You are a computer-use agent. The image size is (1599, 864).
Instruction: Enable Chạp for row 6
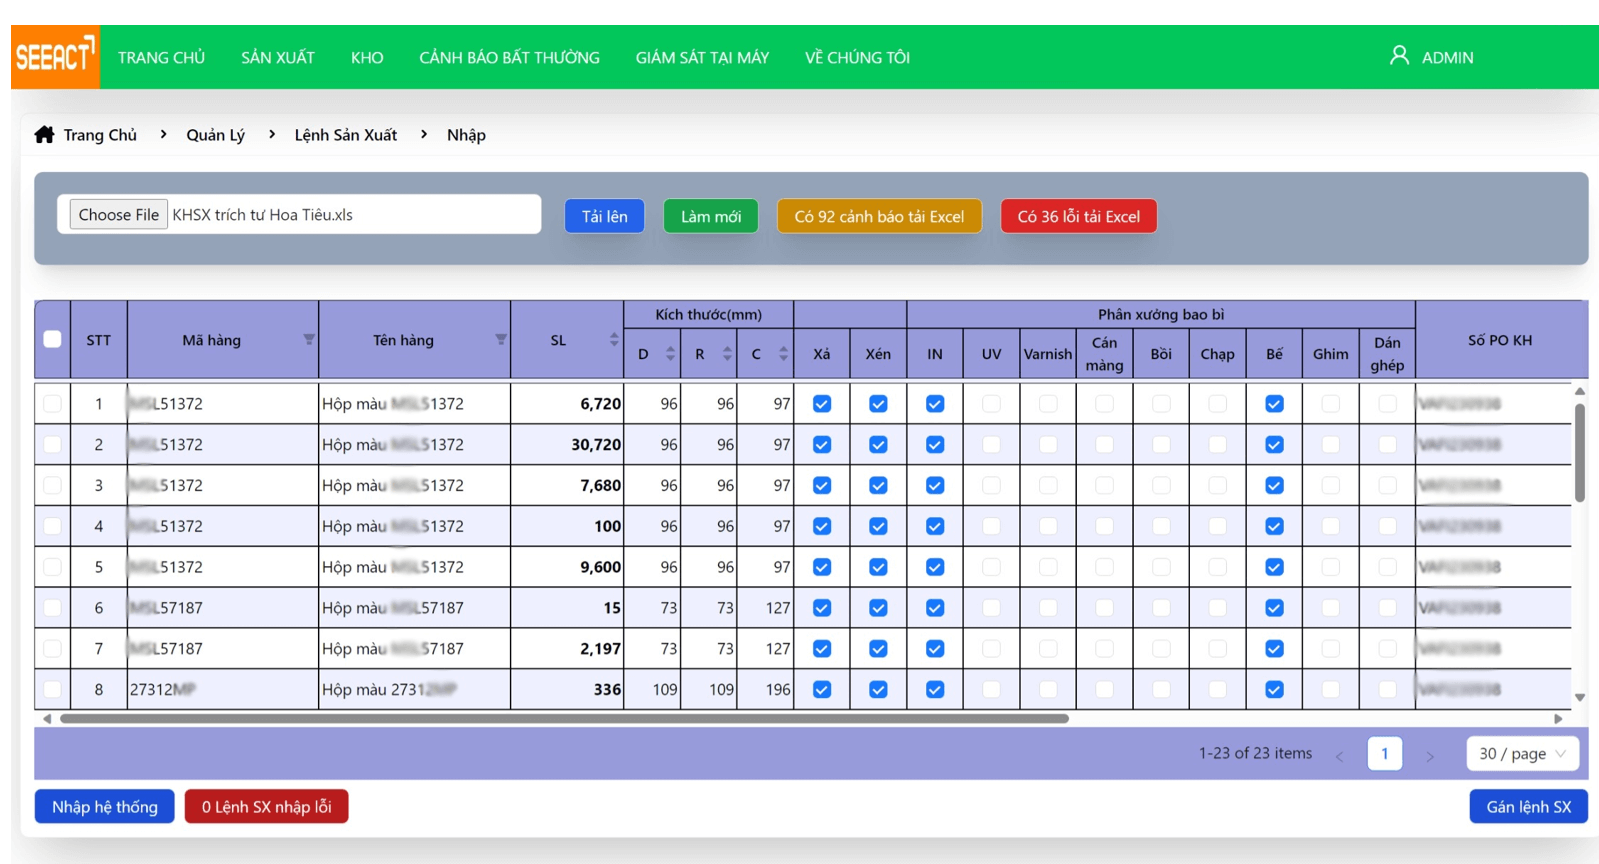[x=1217, y=608]
